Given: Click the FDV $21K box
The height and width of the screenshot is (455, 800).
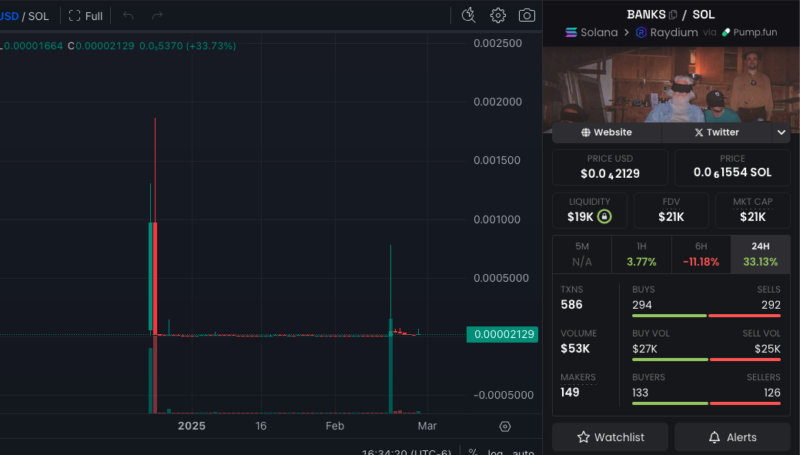Looking at the screenshot, I should click(x=671, y=210).
